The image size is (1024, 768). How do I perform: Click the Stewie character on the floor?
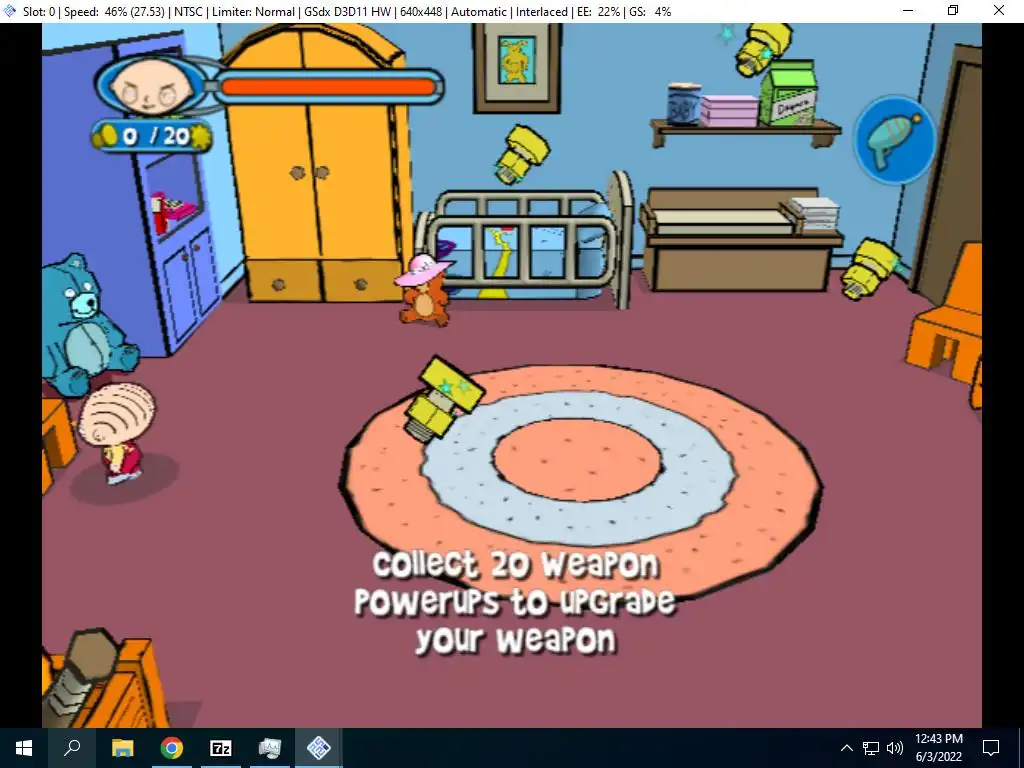[x=118, y=434]
